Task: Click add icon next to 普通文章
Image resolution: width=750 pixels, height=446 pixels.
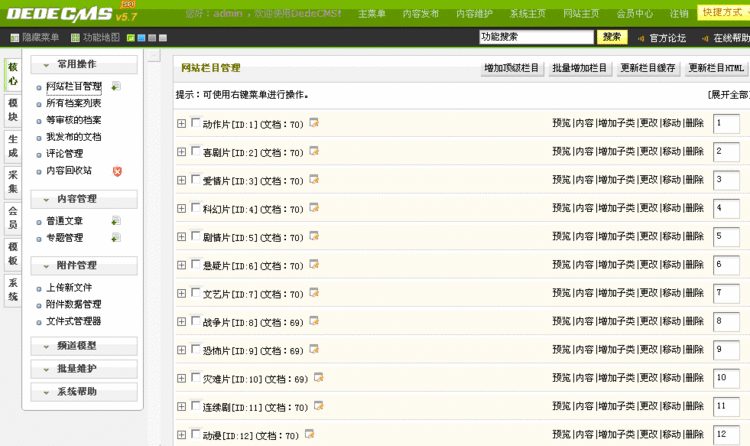Action: [116, 221]
